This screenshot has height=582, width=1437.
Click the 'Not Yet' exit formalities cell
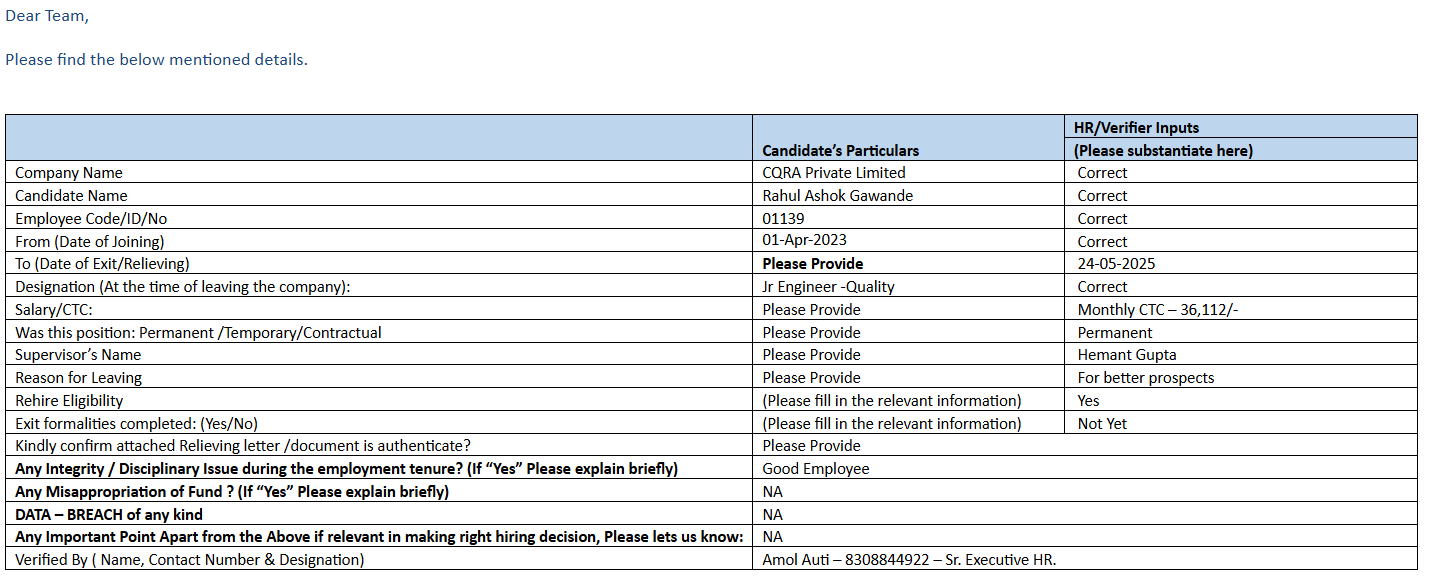pos(1102,424)
